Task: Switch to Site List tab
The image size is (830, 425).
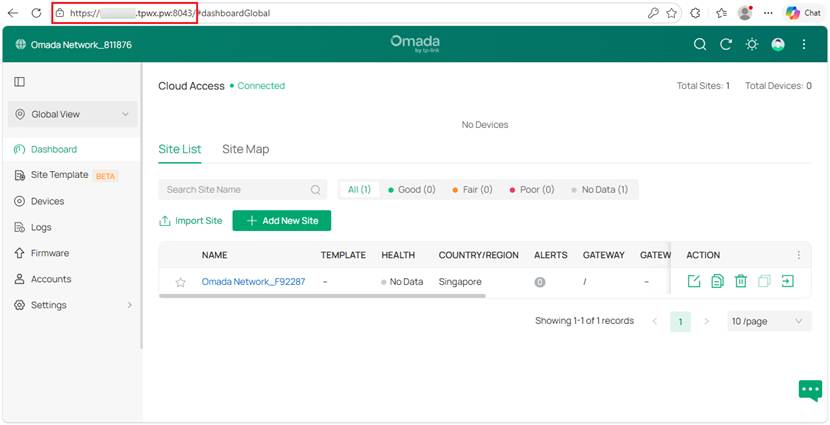Action: pyautogui.click(x=179, y=149)
